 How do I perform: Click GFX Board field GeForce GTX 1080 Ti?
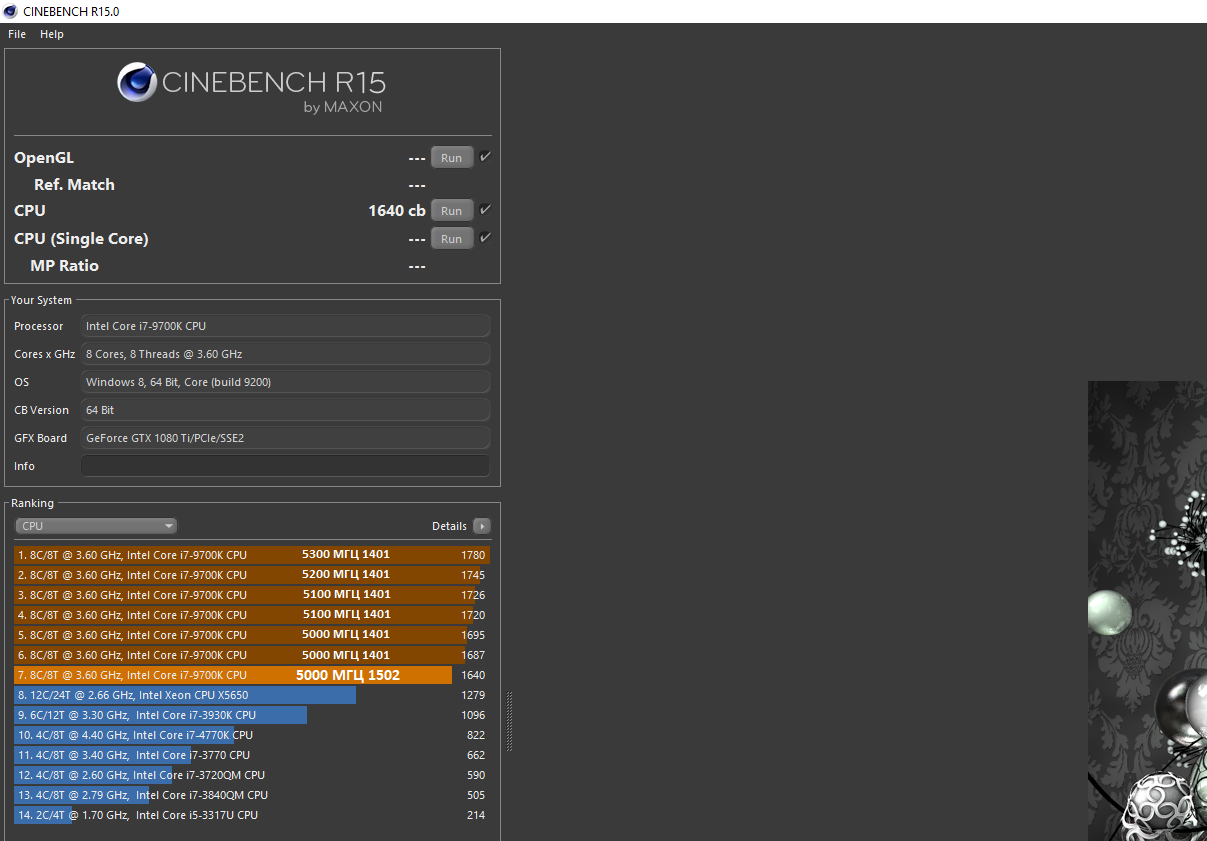pyautogui.click(x=286, y=438)
